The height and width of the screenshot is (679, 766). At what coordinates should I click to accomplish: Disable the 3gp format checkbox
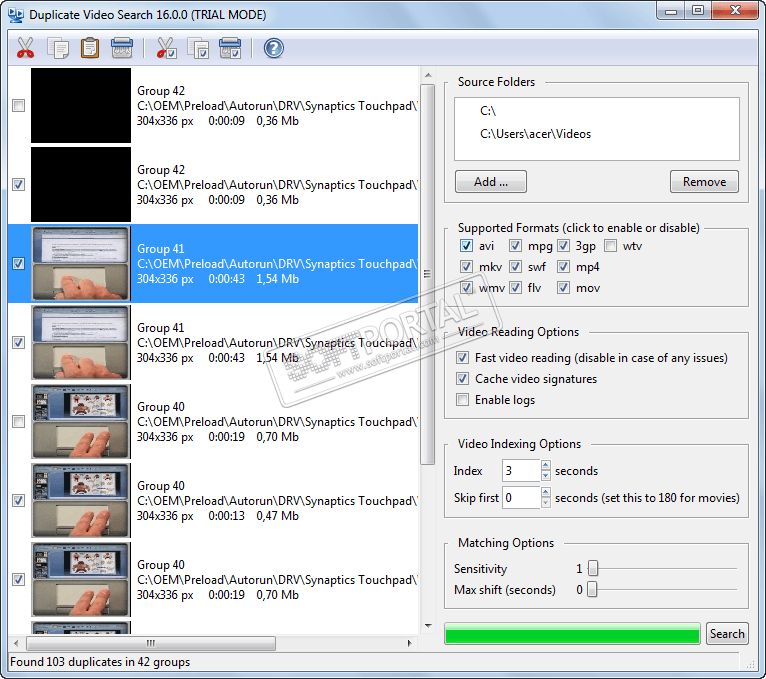[x=563, y=246]
